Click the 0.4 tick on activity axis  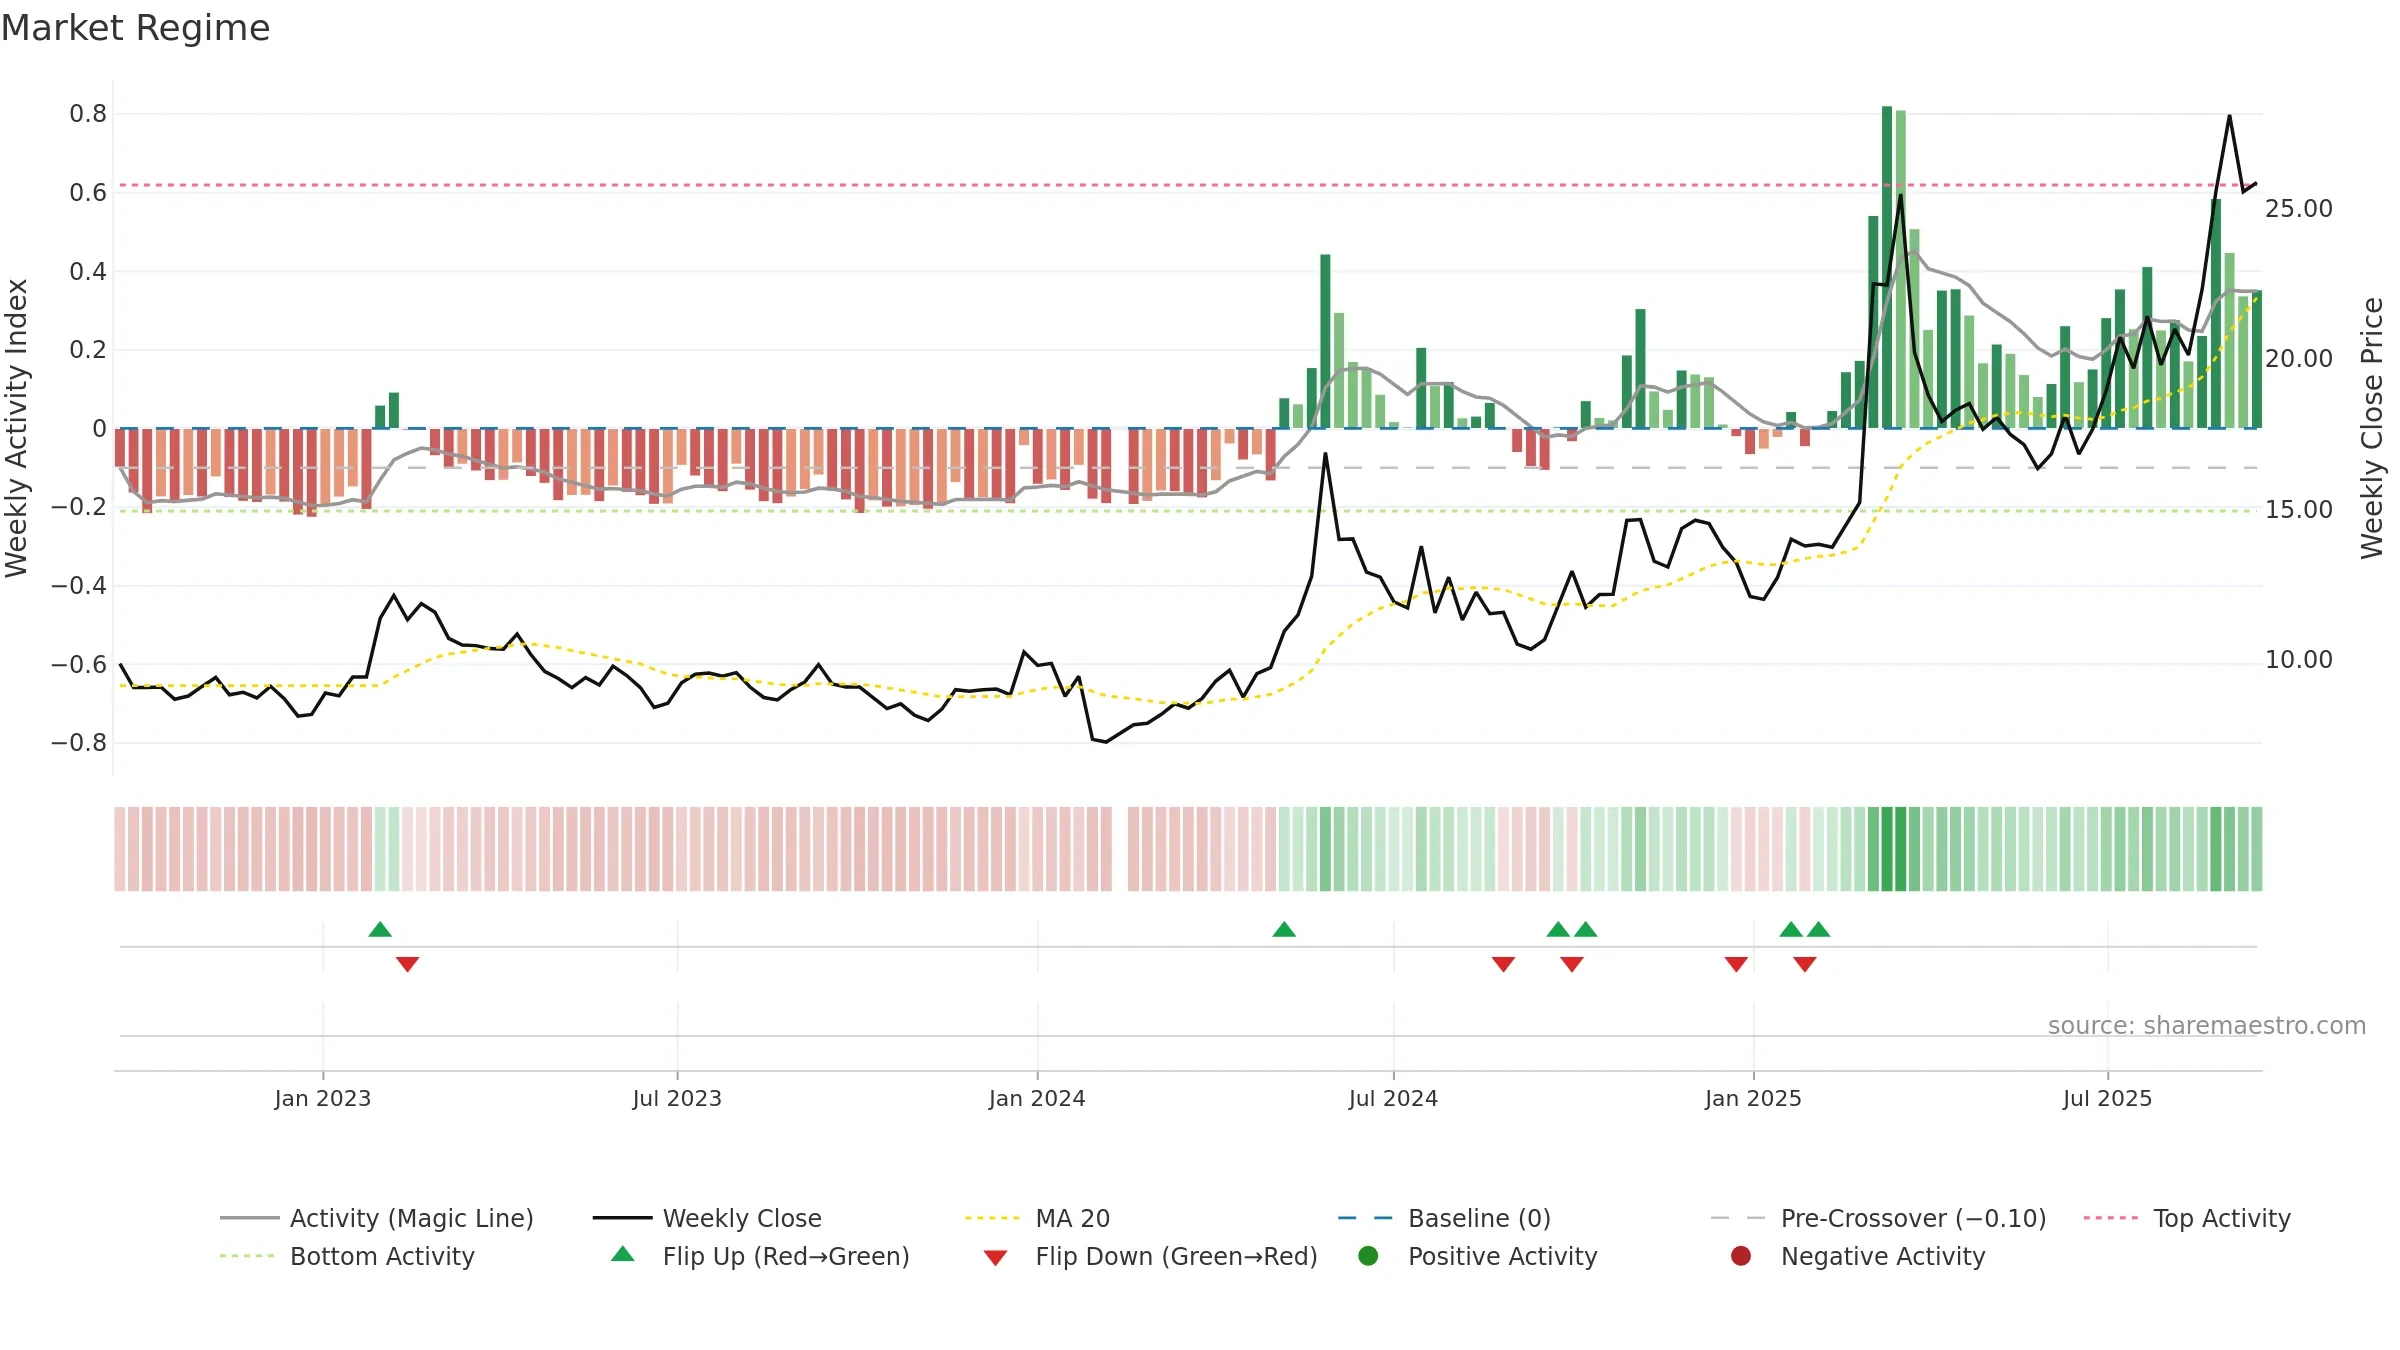(x=88, y=271)
